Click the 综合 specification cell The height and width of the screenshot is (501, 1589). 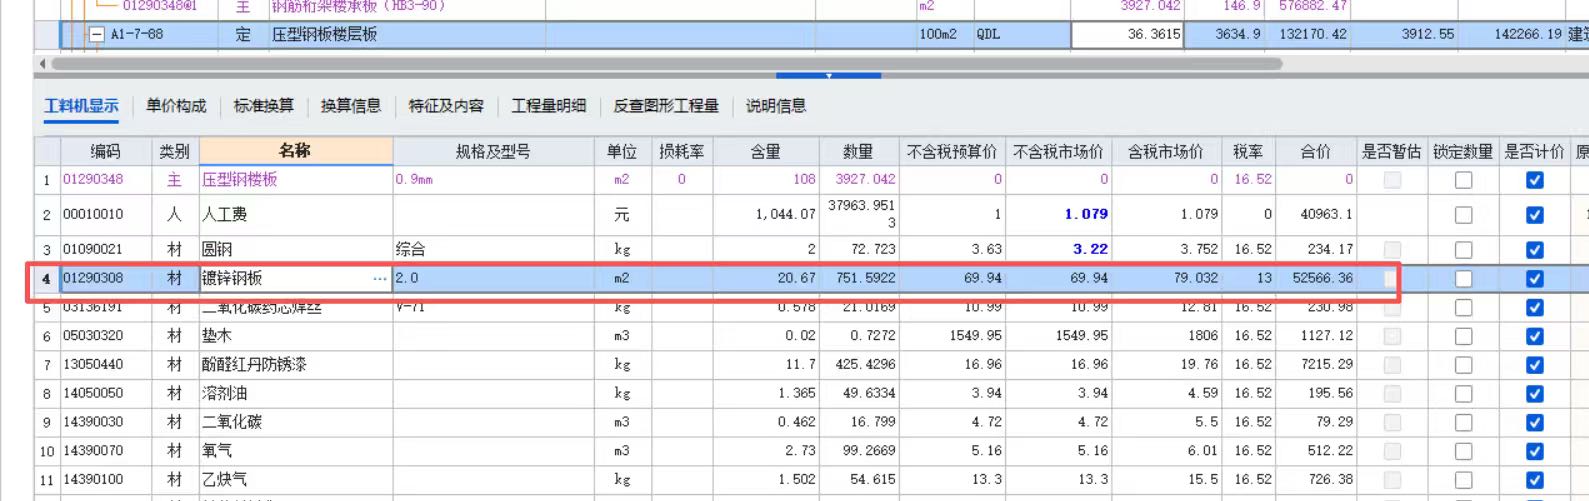point(493,249)
